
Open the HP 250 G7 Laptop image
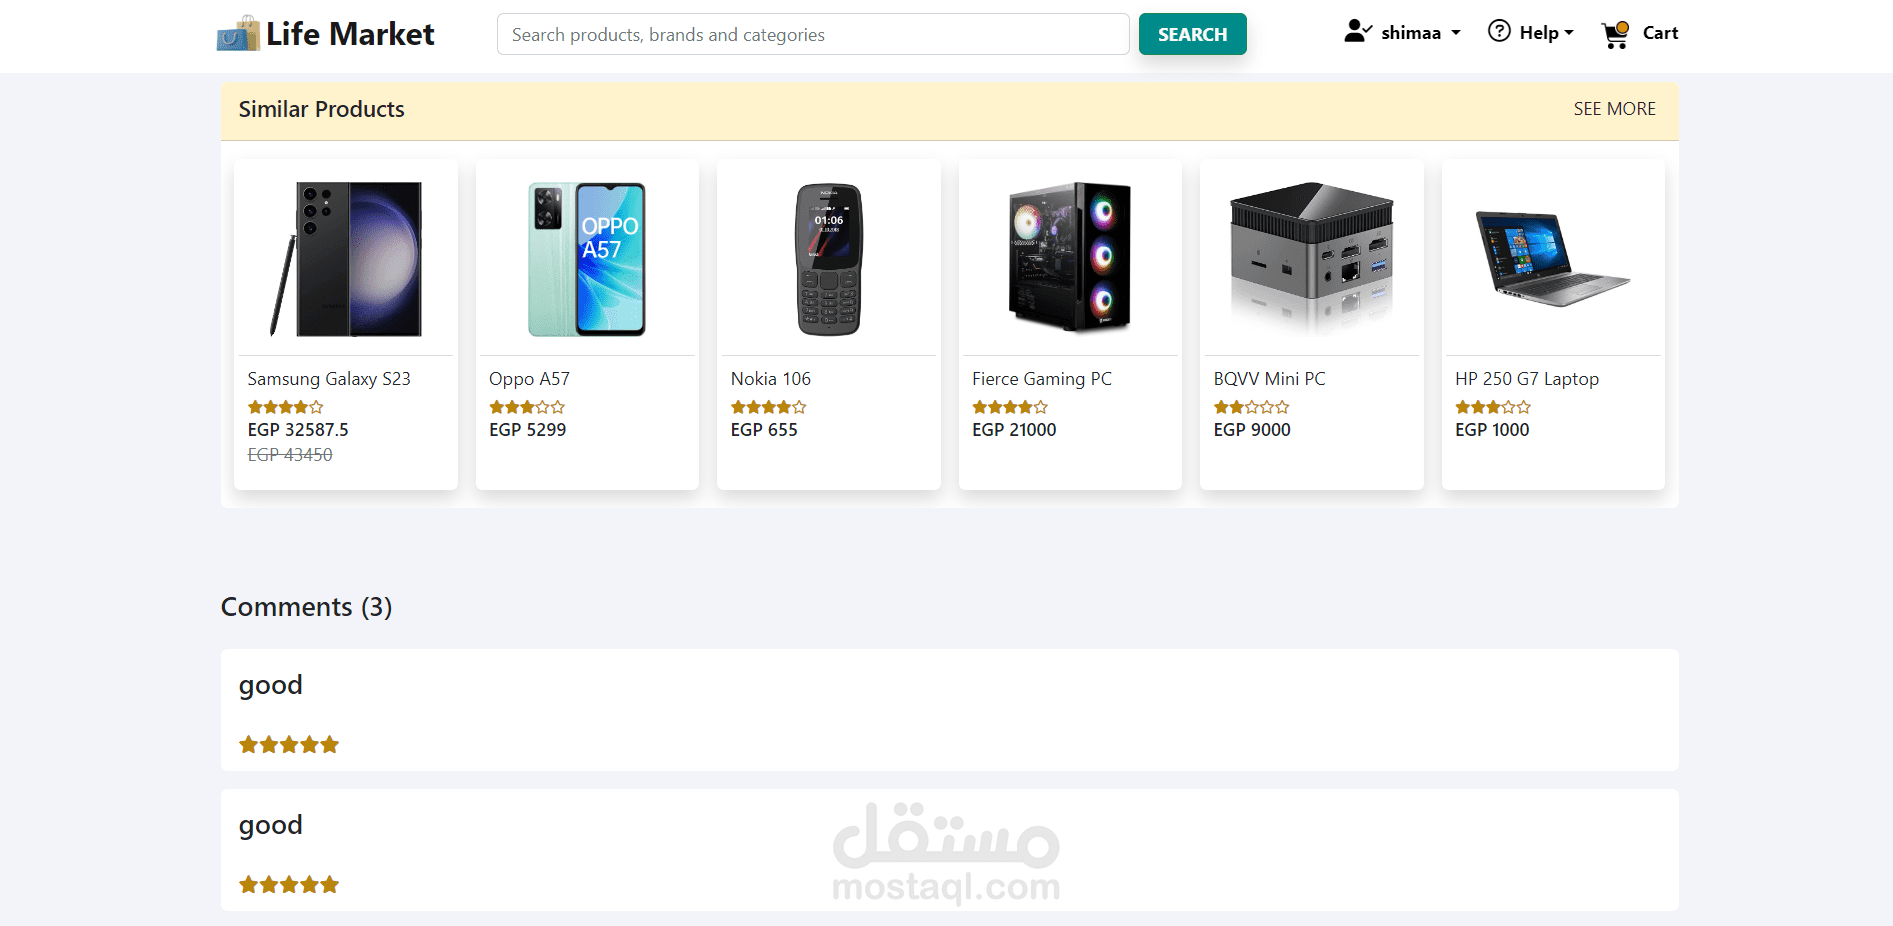click(1553, 259)
